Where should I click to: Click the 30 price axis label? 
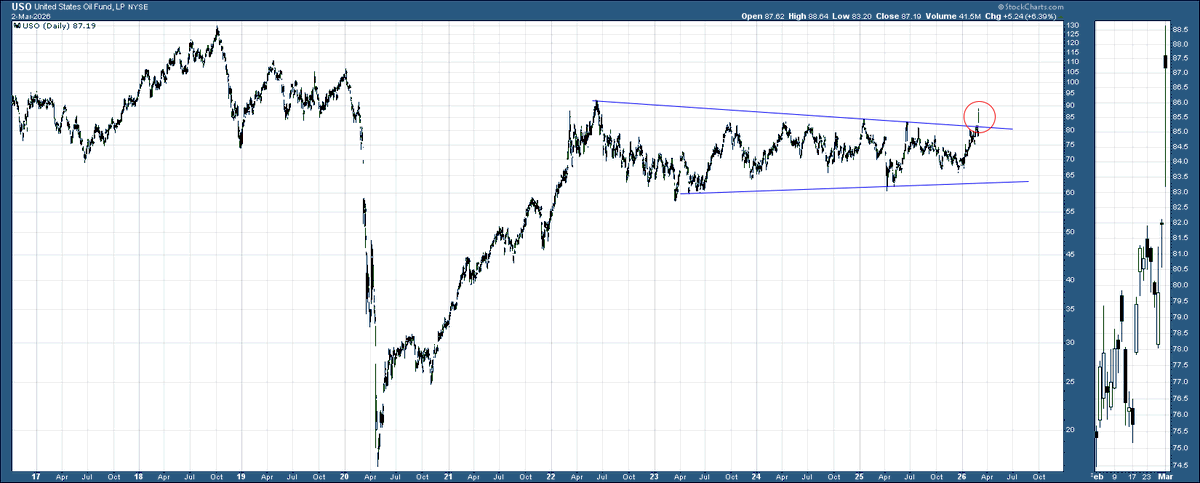click(x=1070, y=341)
